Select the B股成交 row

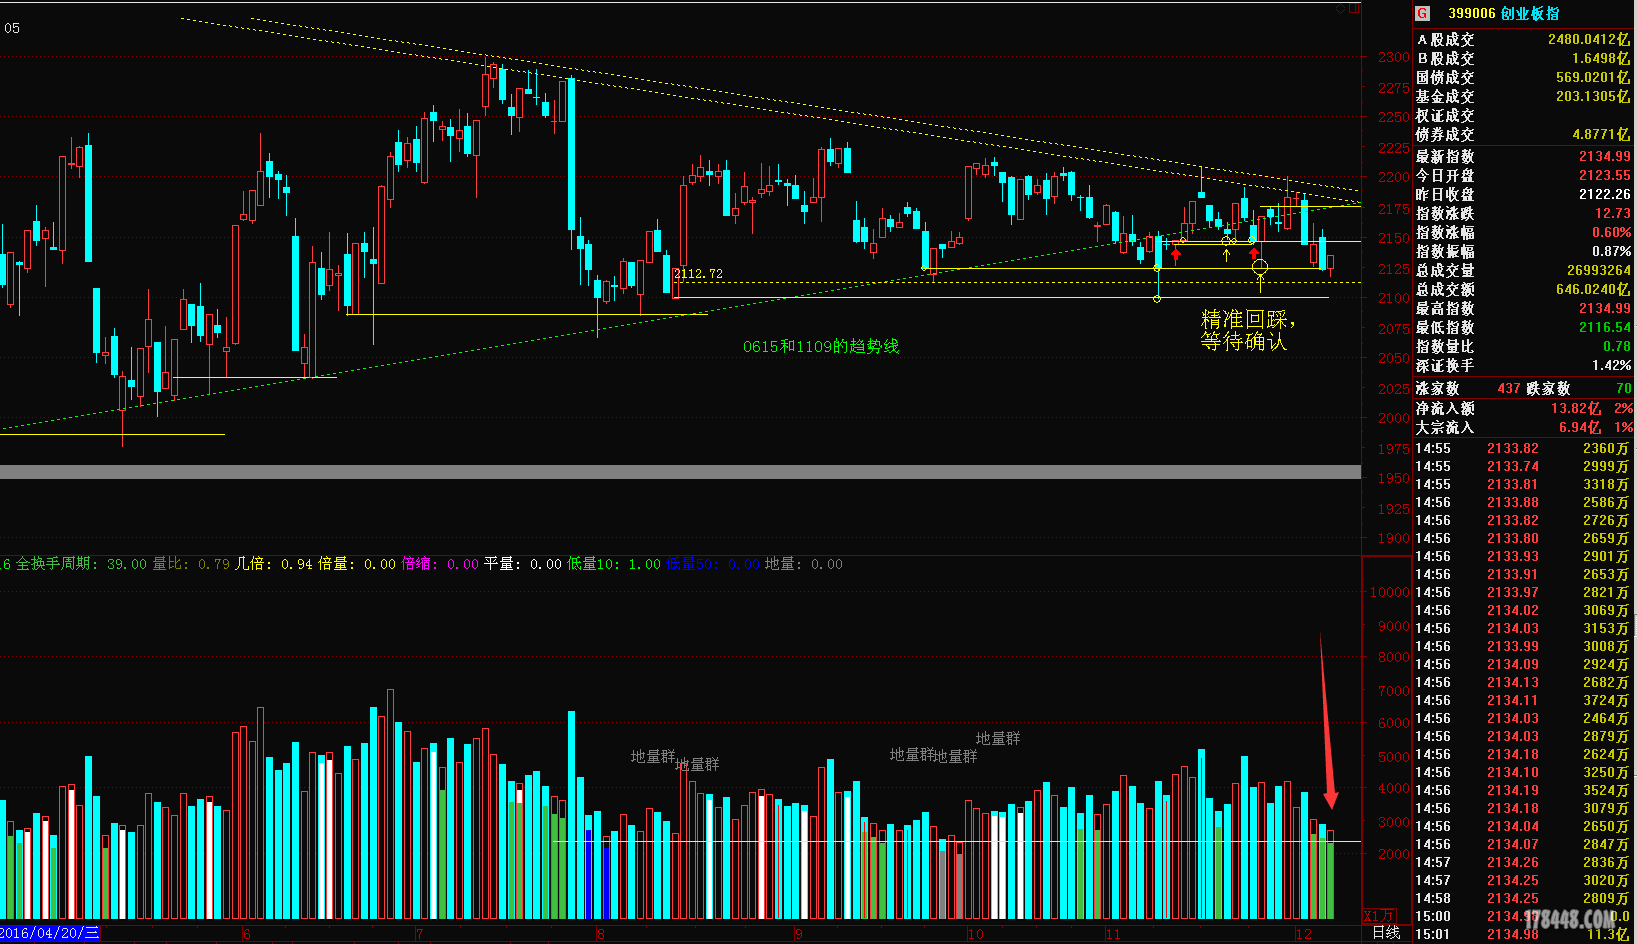[1523, 58]
